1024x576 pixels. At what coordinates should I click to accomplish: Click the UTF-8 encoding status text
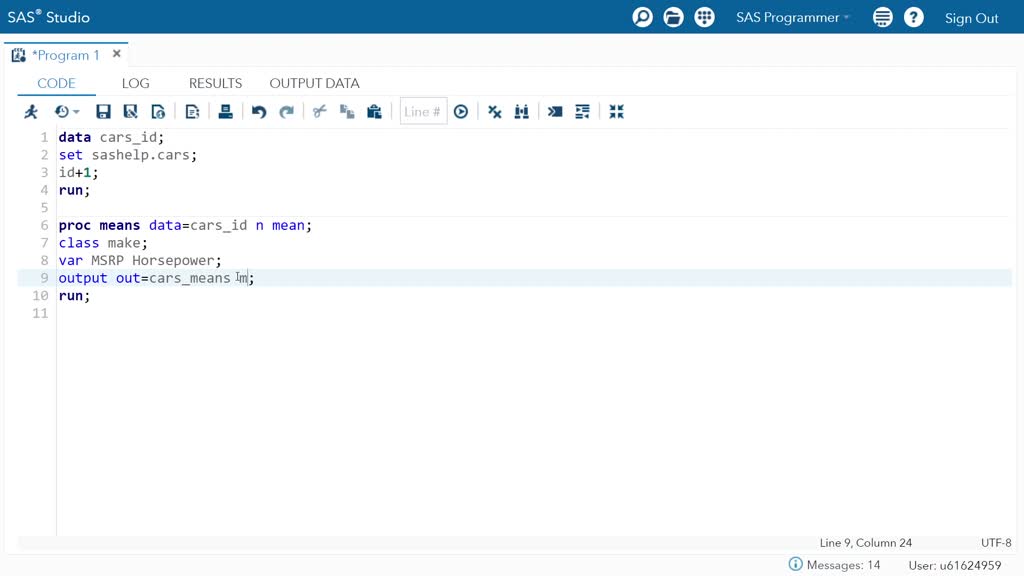coord(996,543)
